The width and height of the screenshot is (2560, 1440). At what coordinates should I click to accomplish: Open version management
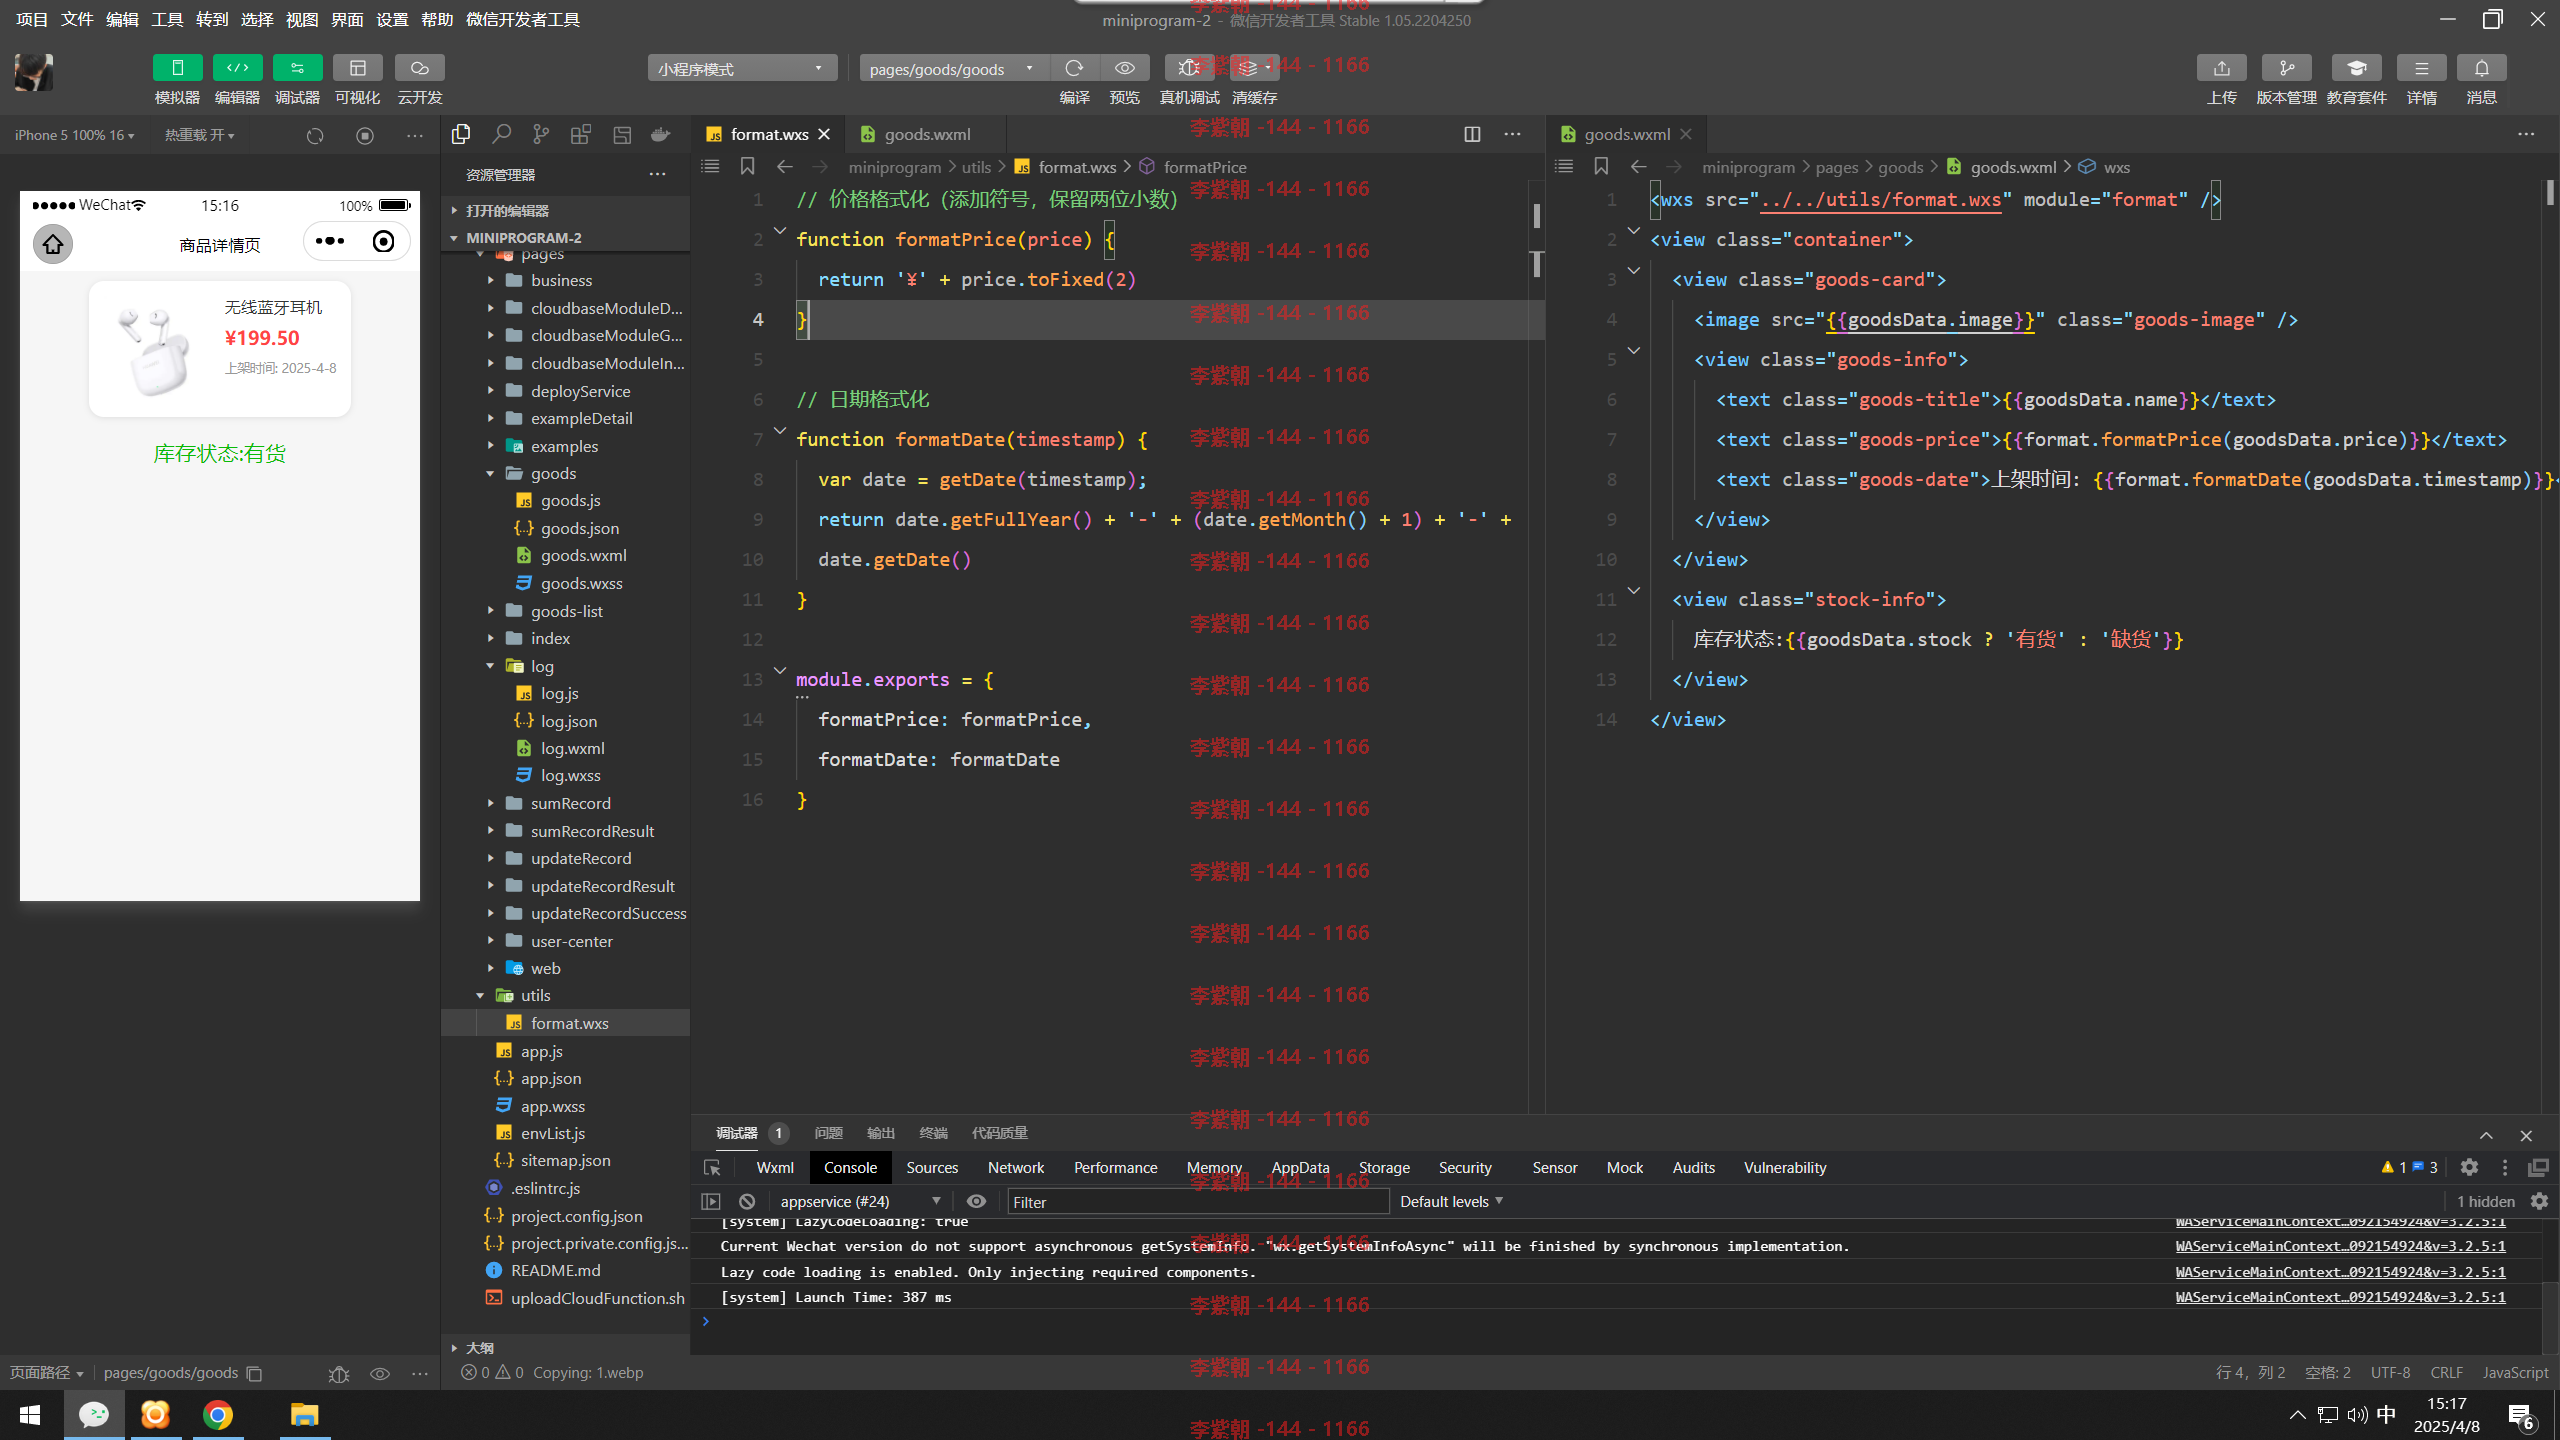coord(2286,68)
